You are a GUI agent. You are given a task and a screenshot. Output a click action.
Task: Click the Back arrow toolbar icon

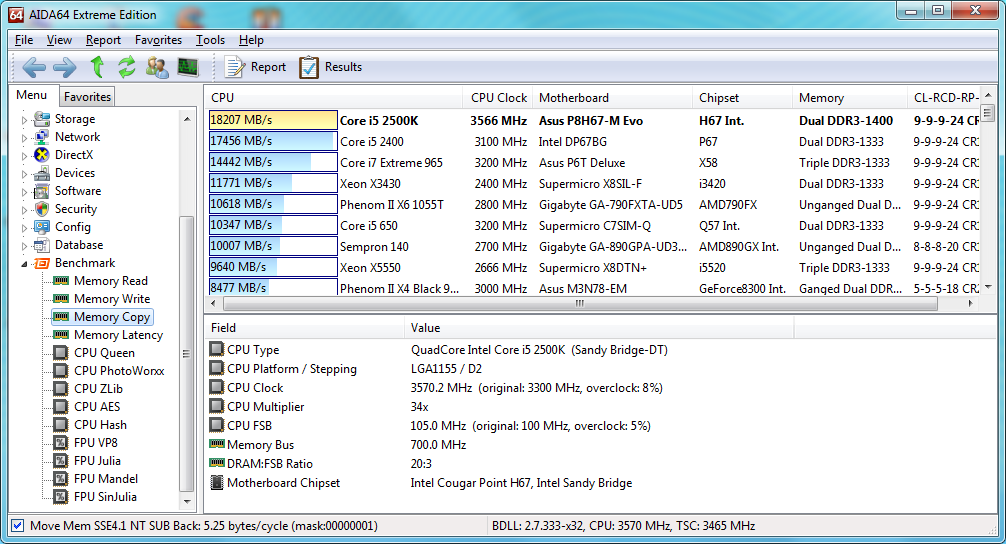pos(33,67)
